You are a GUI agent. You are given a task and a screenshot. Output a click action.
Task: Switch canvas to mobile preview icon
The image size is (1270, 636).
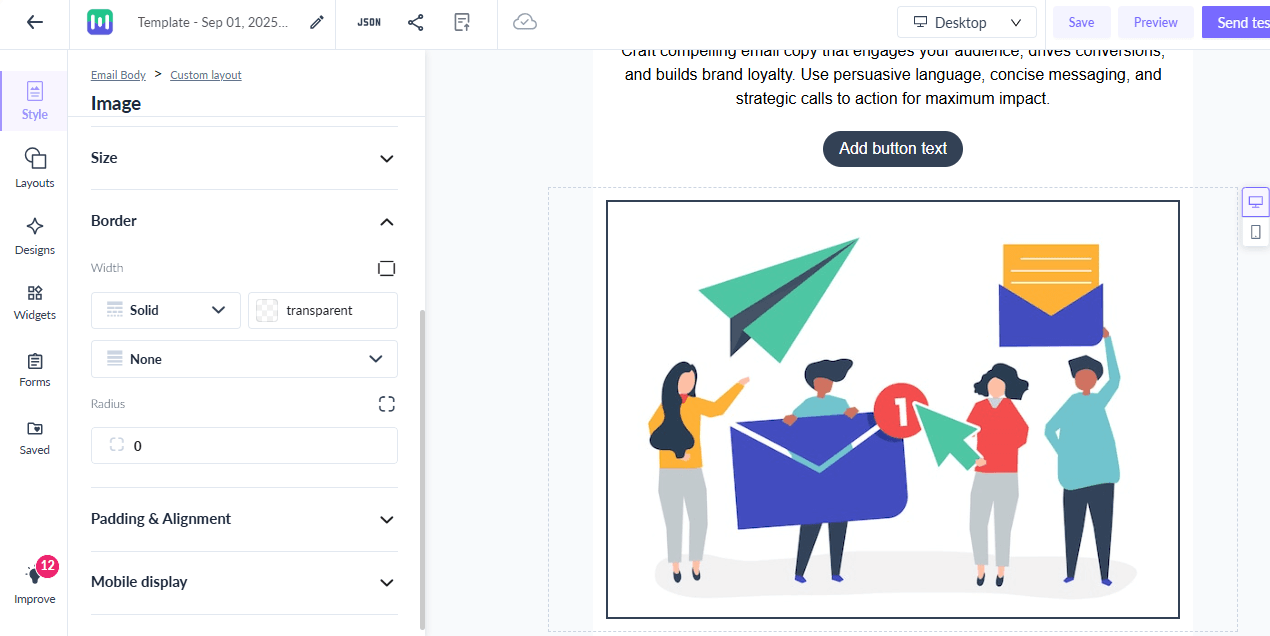(x=1256, y=232)
